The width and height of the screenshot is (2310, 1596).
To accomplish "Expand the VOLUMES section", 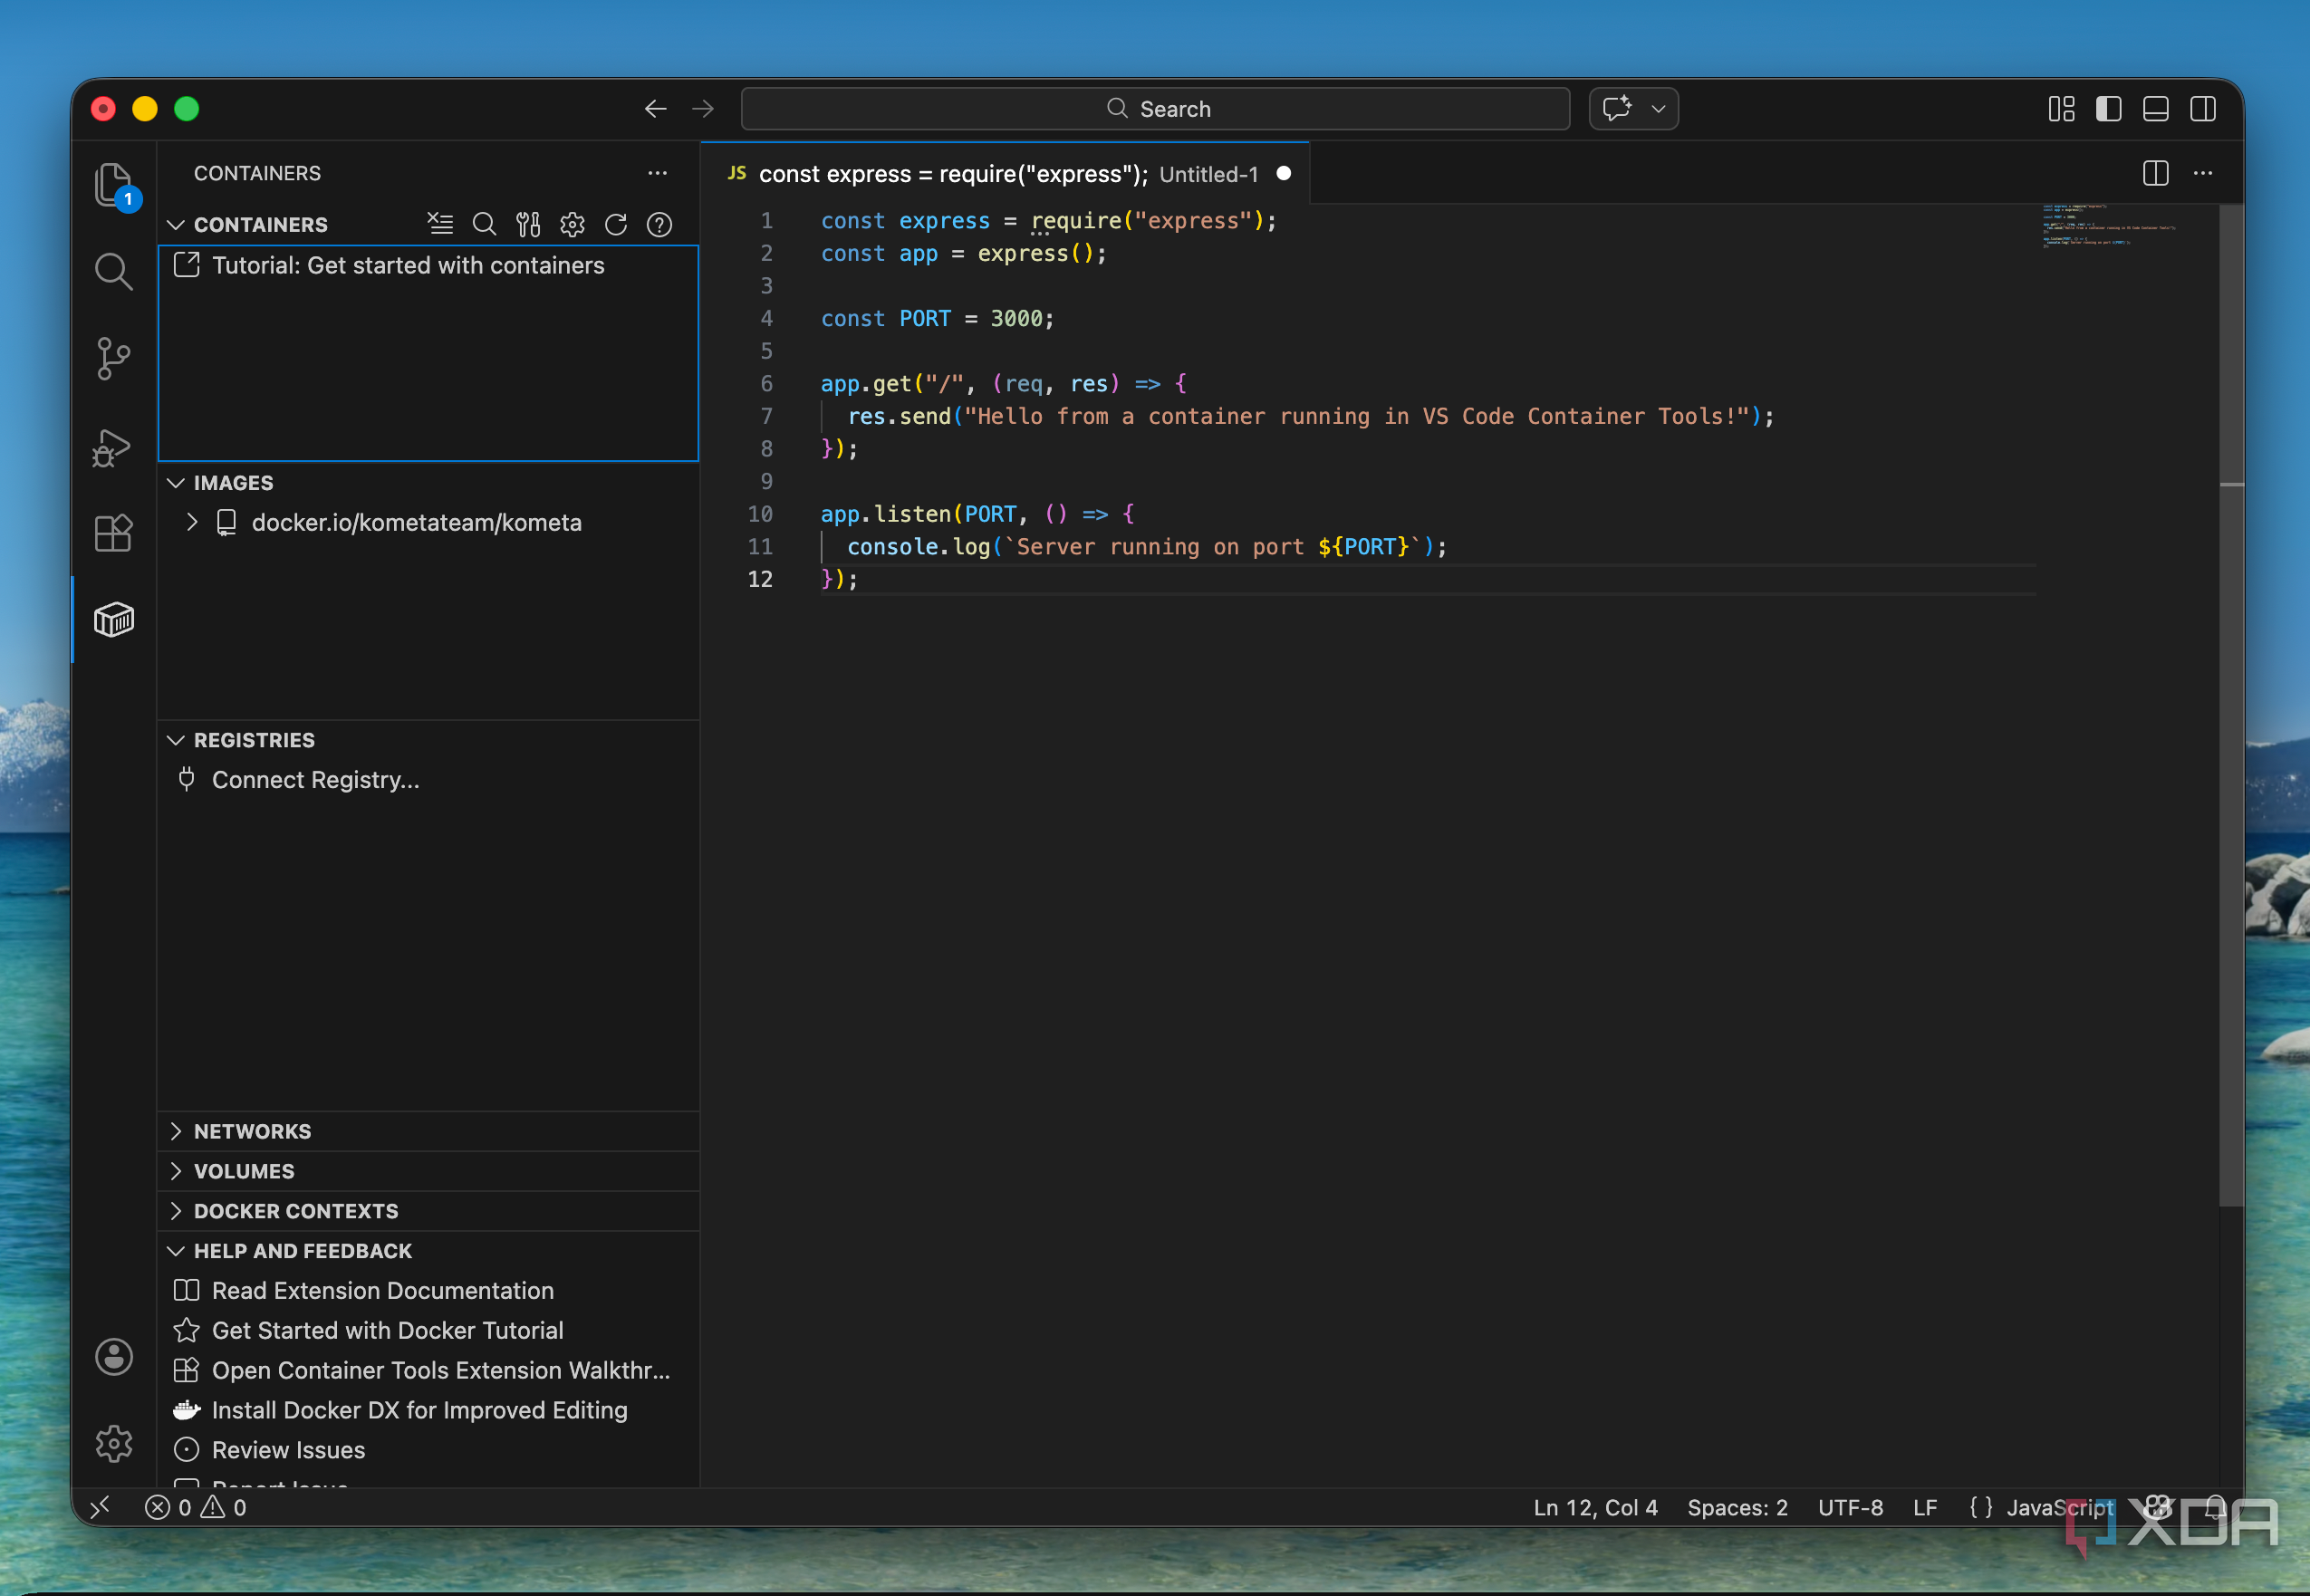I will click(x=176, y=1171).
